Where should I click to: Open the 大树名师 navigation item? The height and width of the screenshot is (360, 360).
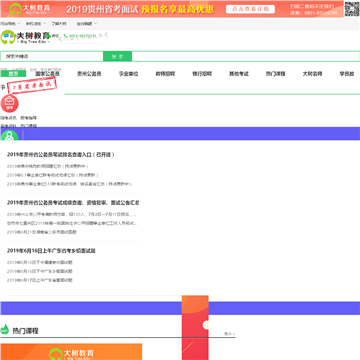[x=312, y=74]
